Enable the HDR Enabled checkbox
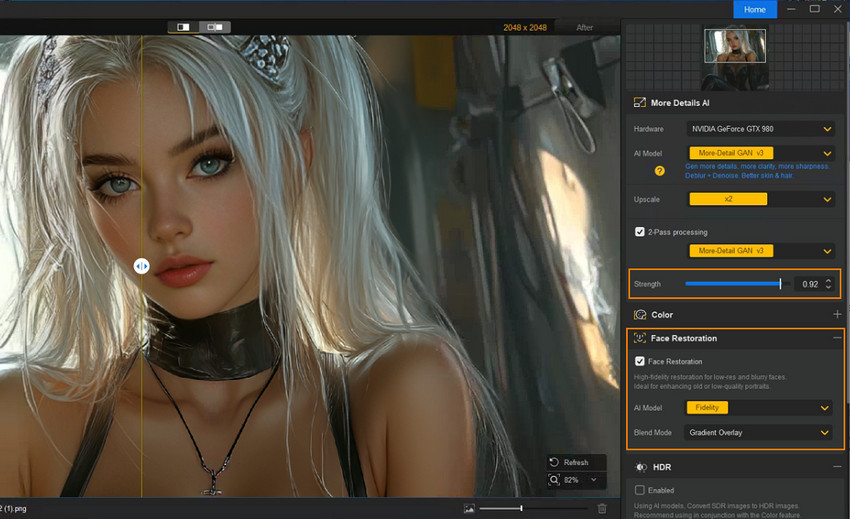This screenshot has height=519, width=850. (640, 490)
